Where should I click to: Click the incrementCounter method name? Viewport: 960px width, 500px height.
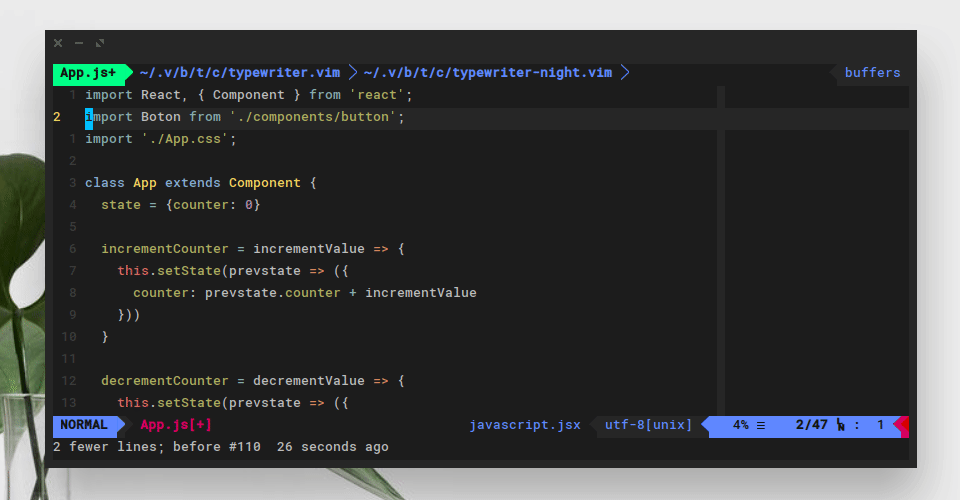point(165,249)
